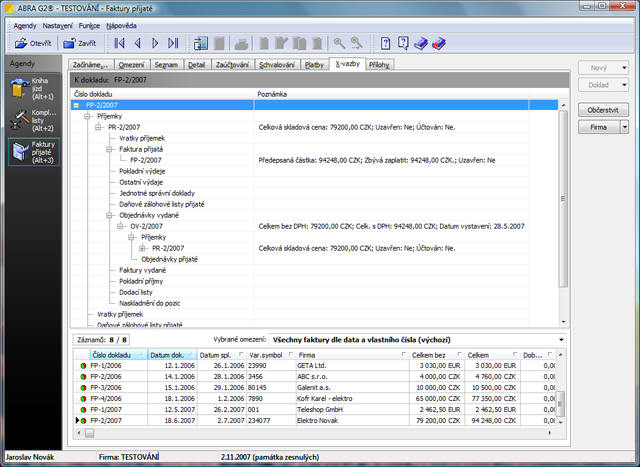Click the delete trash can toolbar icon
The image size is (640, 467).
tap(317, 43)
